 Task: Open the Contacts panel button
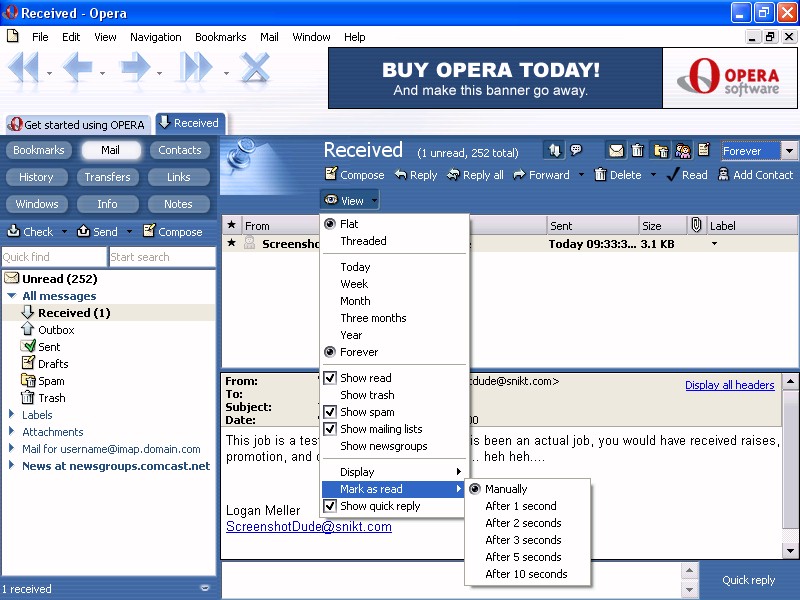[x=180, y=150]
